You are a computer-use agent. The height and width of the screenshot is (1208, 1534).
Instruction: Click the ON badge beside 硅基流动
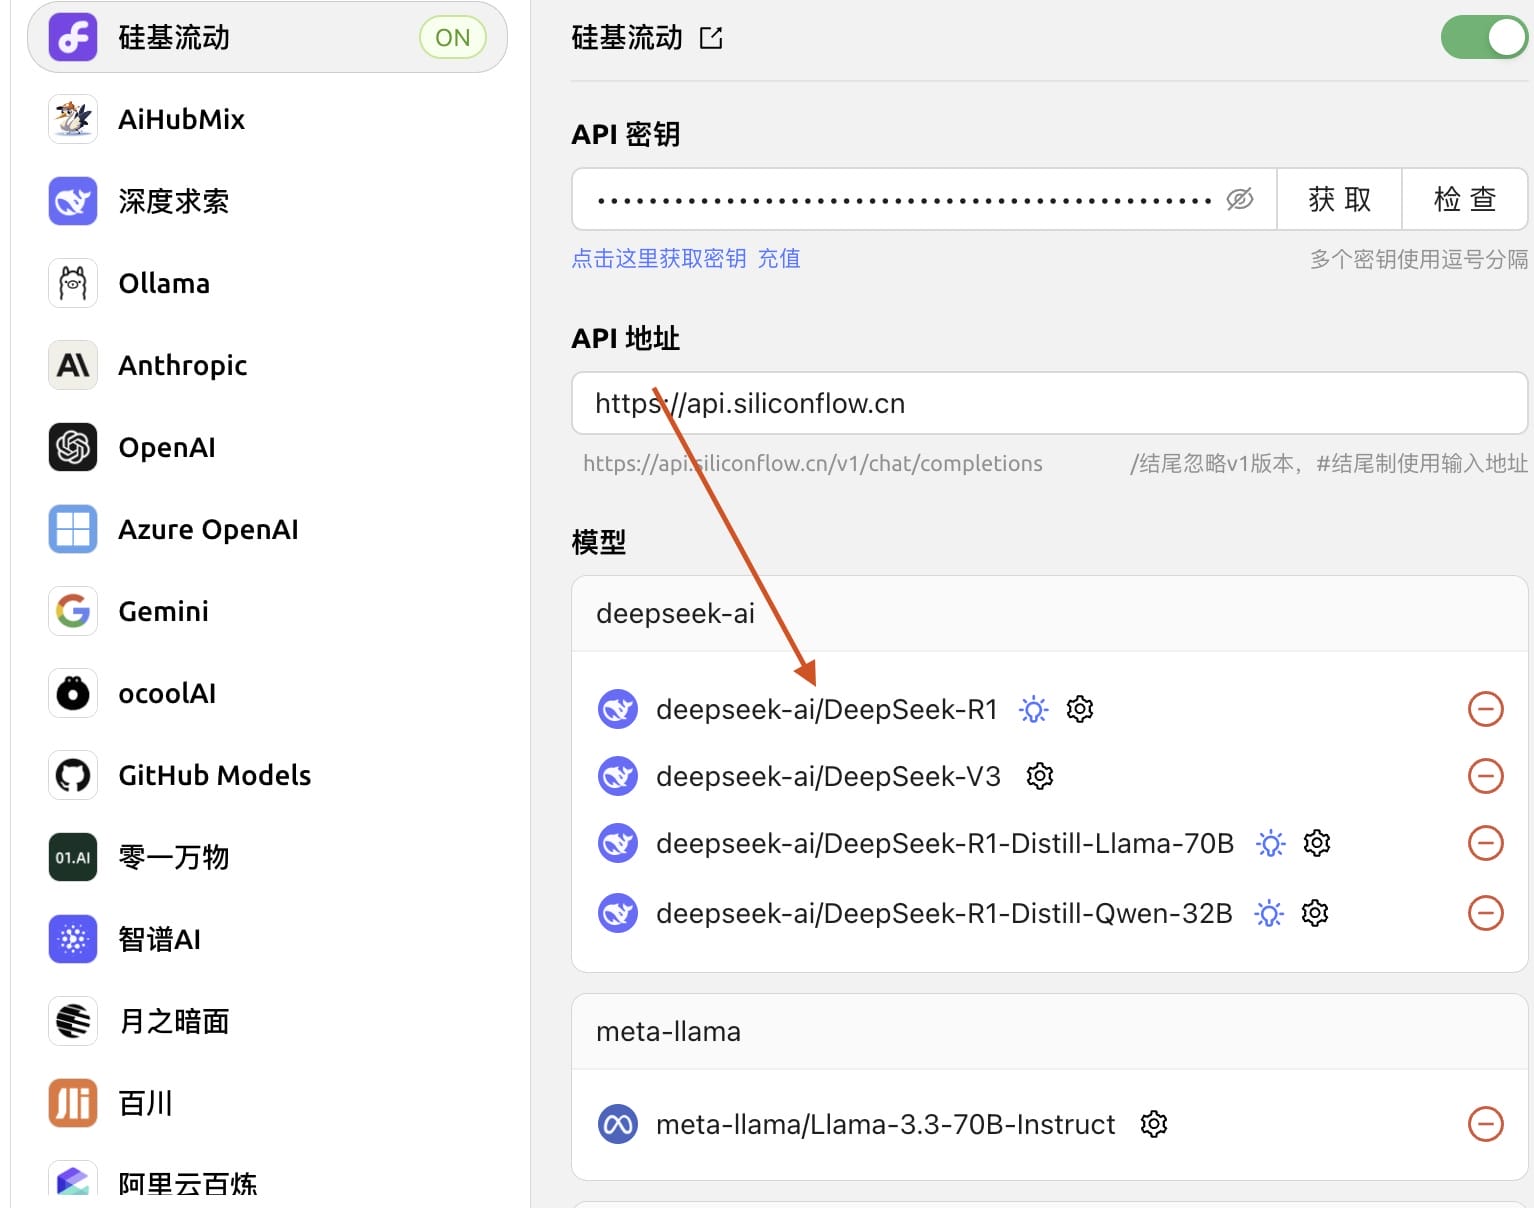(452, 37)
